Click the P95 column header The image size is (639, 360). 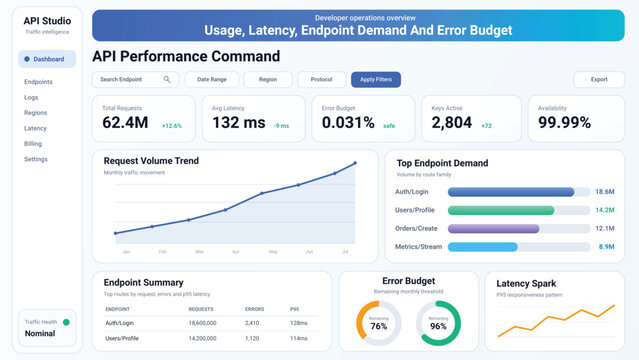[294, 309]
